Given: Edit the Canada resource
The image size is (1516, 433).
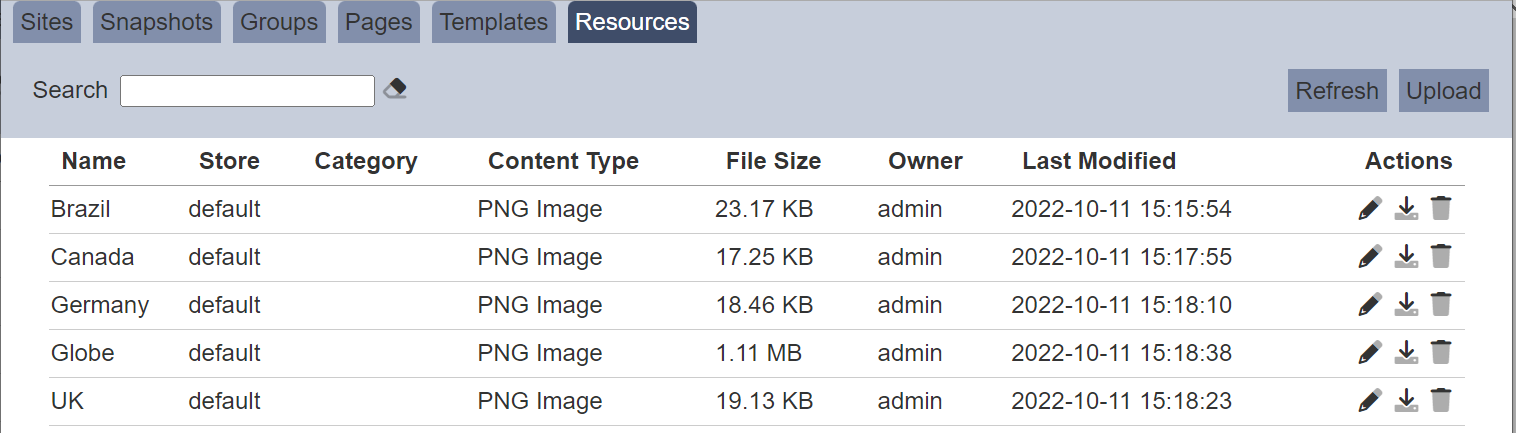Looking at the screenshot, I should pos(1370,257).
